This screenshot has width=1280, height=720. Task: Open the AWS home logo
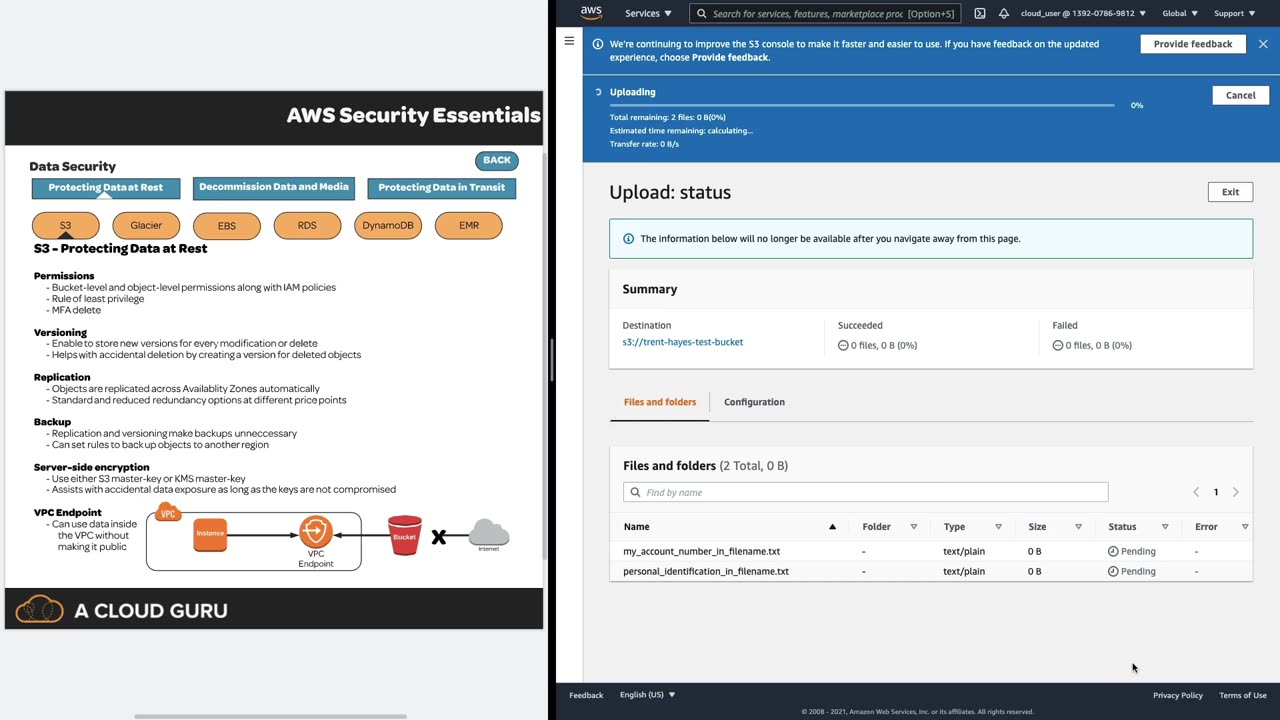[x=591, y=13]
